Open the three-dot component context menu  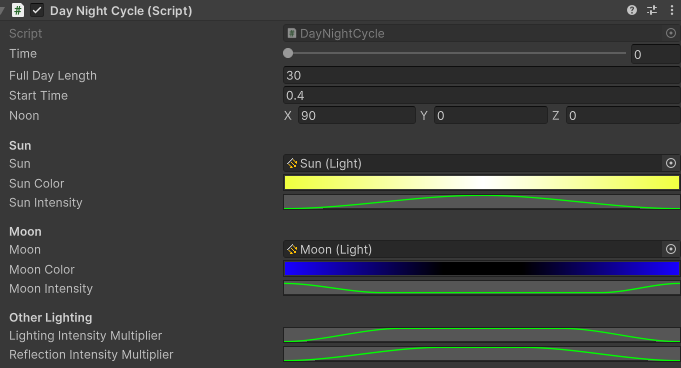671,10
